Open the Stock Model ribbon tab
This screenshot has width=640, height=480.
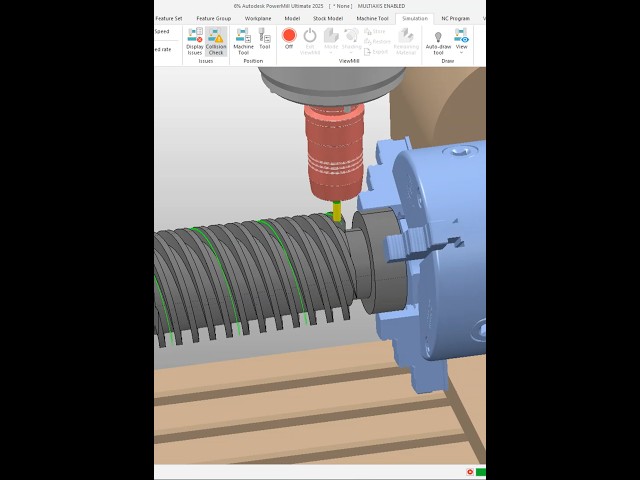(x=328, y=18)
